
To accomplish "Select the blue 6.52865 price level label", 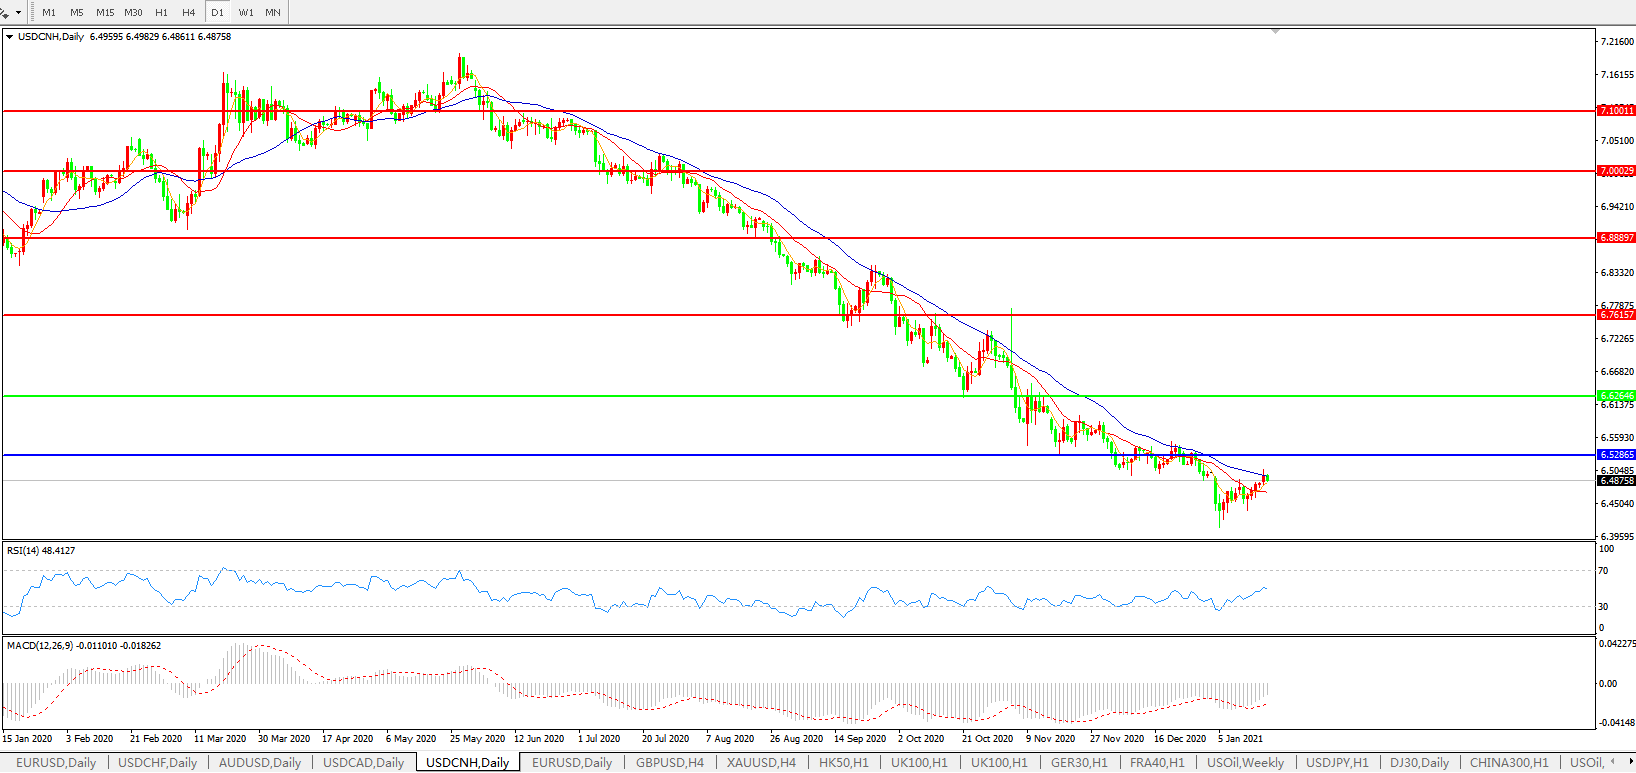I will pos(1616,455).
